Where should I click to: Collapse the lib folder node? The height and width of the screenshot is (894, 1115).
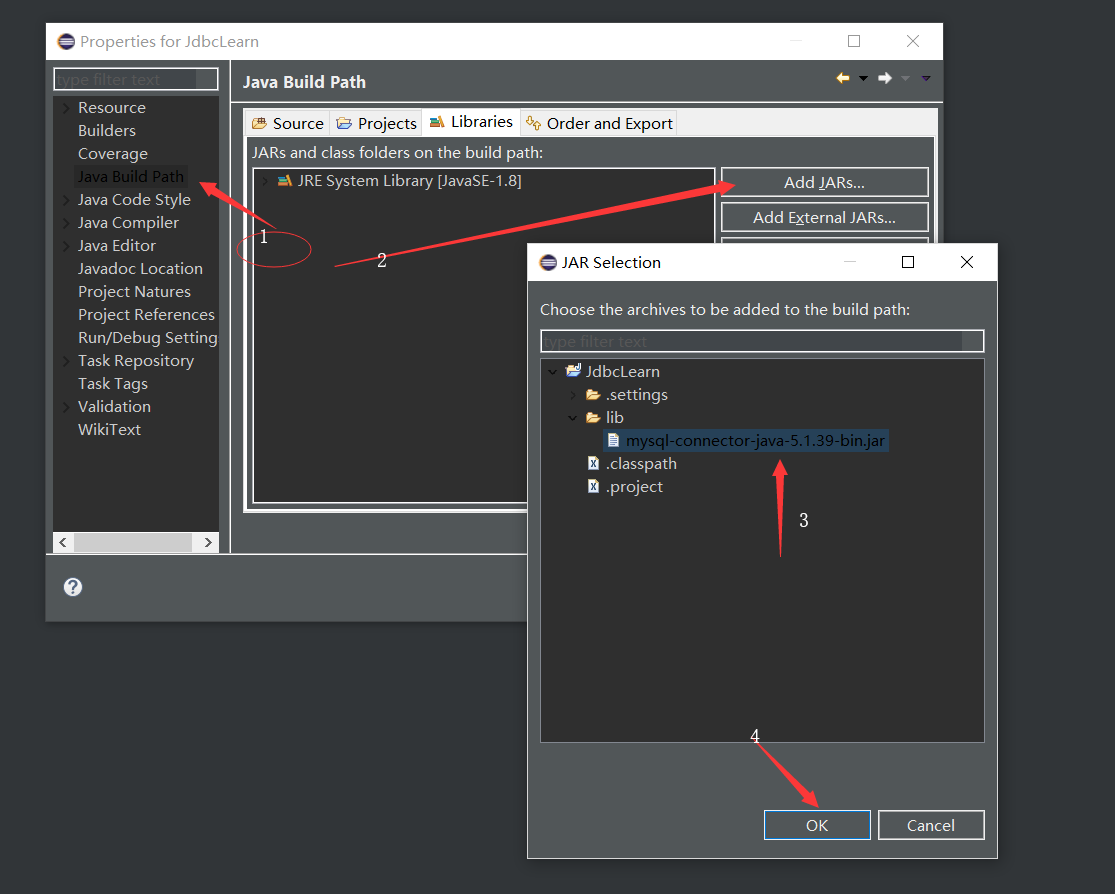(573, 417)
